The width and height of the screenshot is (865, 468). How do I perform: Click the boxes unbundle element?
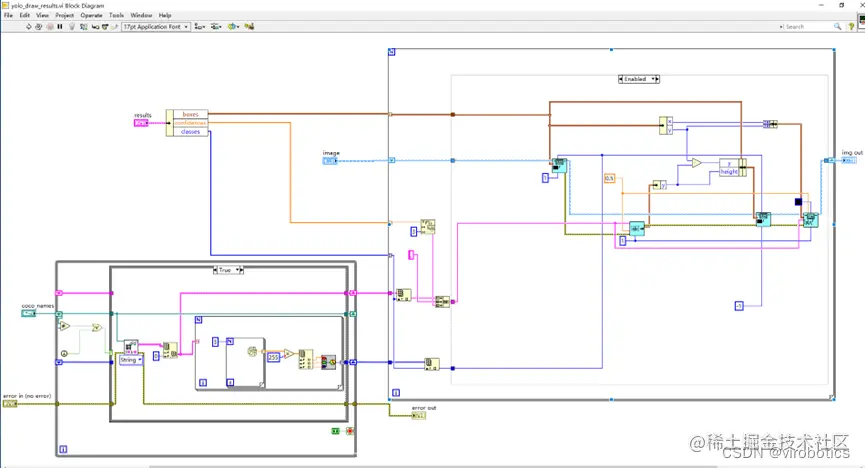[x=190, y=114]
